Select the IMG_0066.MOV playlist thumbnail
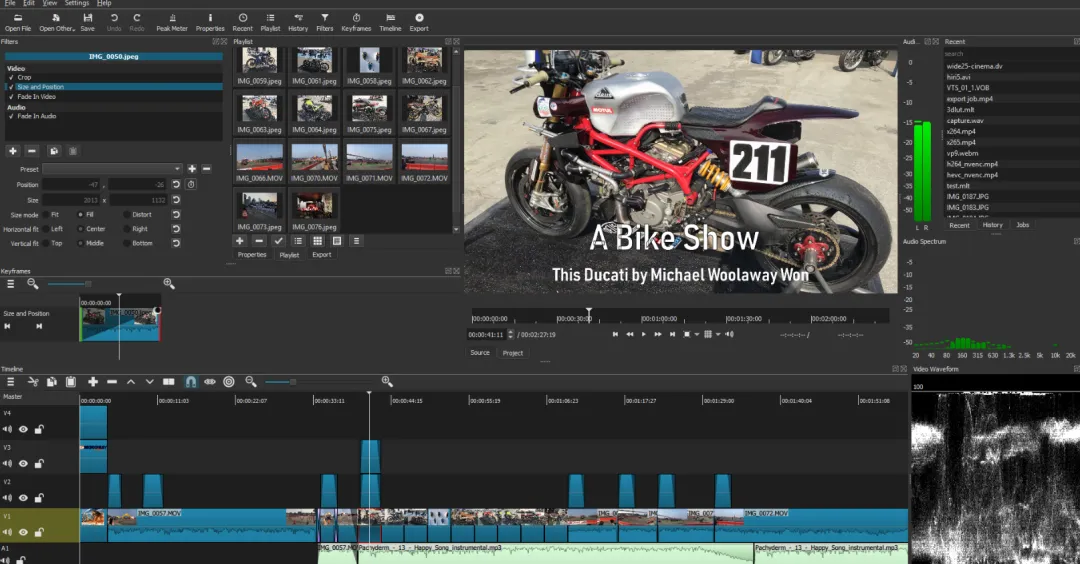1080x564 pixels. [x=260, y=159]
